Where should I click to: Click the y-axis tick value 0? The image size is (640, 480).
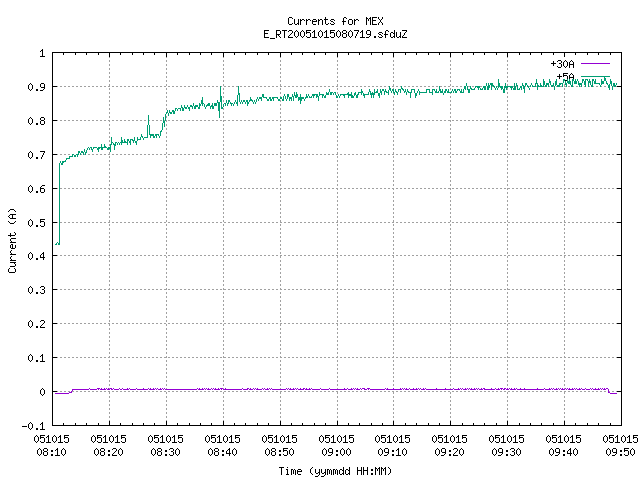click(x=42, y=392)
